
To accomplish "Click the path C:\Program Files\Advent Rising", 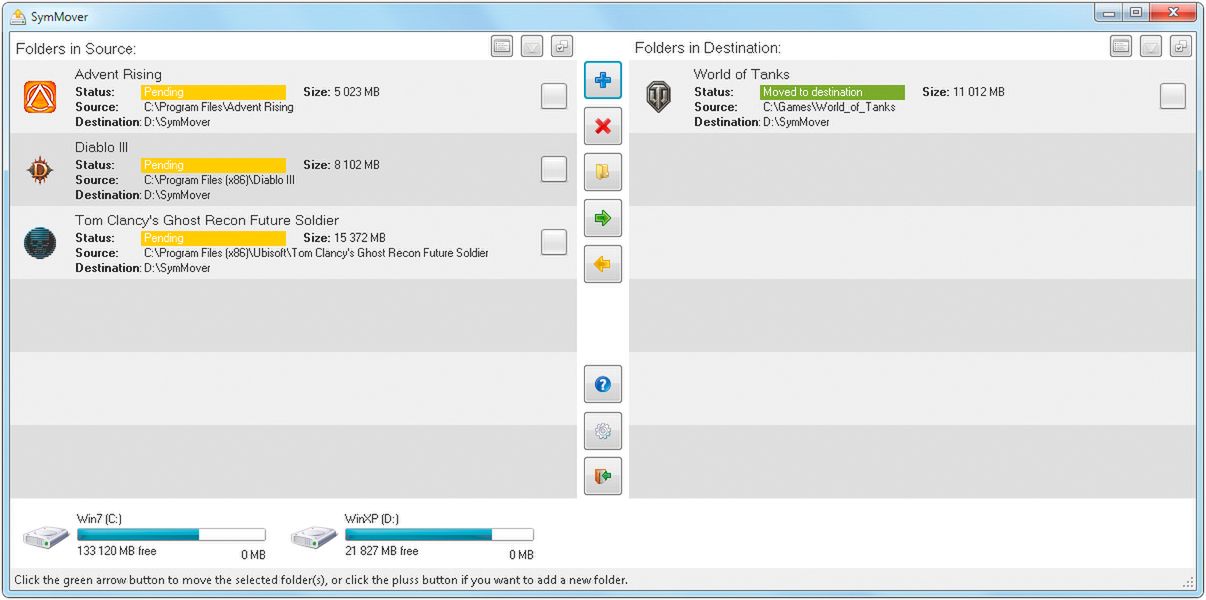I will coord(219,107).
